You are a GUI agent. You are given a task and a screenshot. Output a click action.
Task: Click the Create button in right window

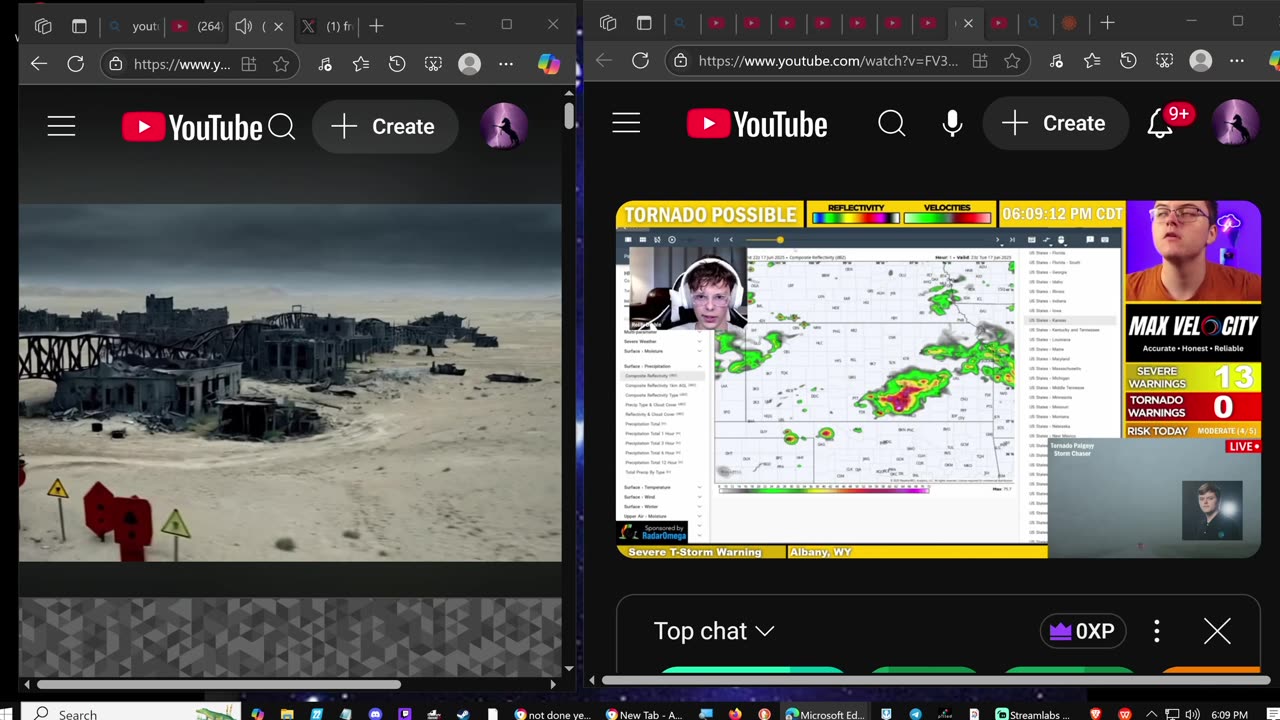1055,123
